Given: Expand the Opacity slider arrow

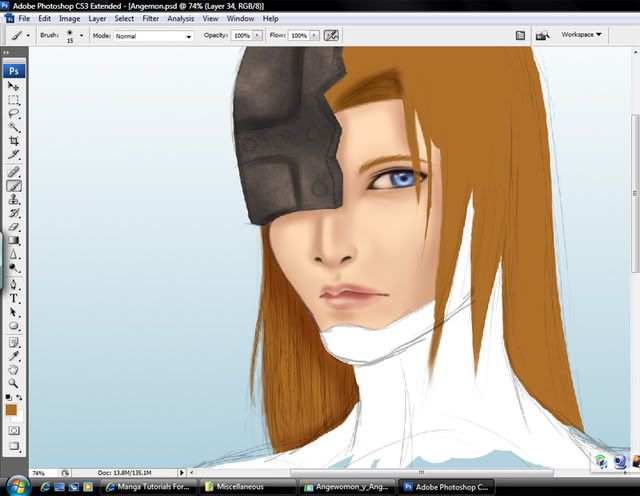Looking at the screenshot, I should 257,36.
